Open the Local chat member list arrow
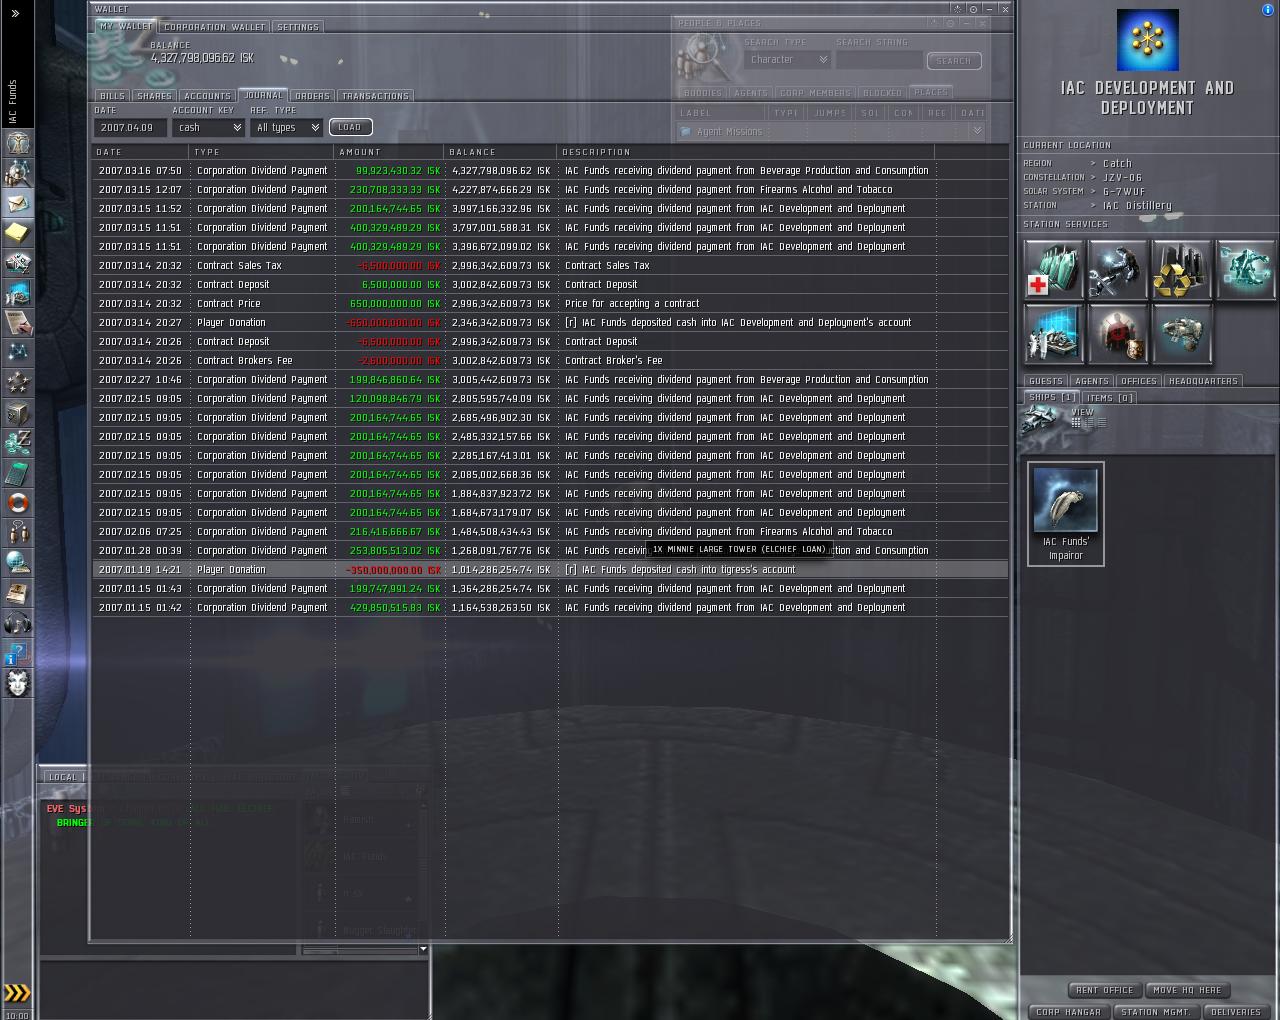Image resolution: width=1280 pixels, height=1020 pixels. click(423, 949)
